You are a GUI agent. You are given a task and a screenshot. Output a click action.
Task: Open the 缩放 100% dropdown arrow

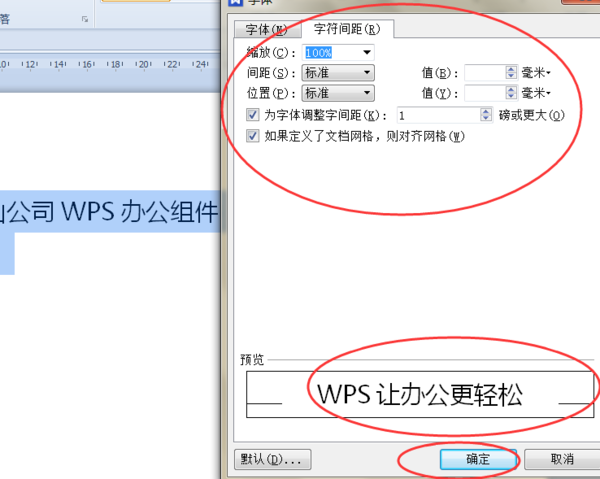click(367, 52)
